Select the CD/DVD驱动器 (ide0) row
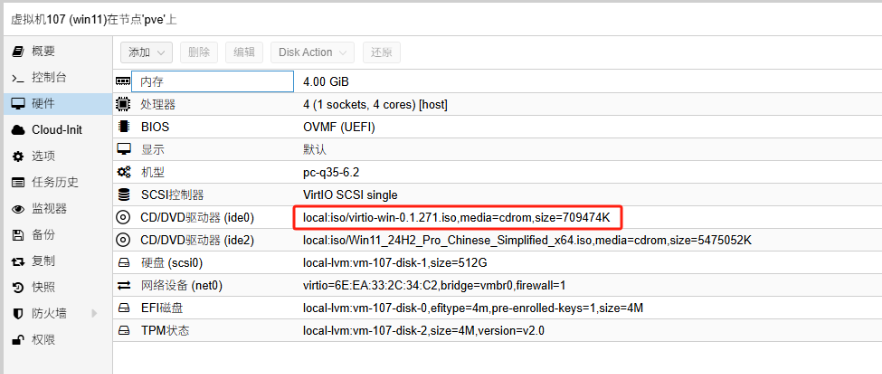The height and width of the screenshot is (374, 882). (497, 218)
